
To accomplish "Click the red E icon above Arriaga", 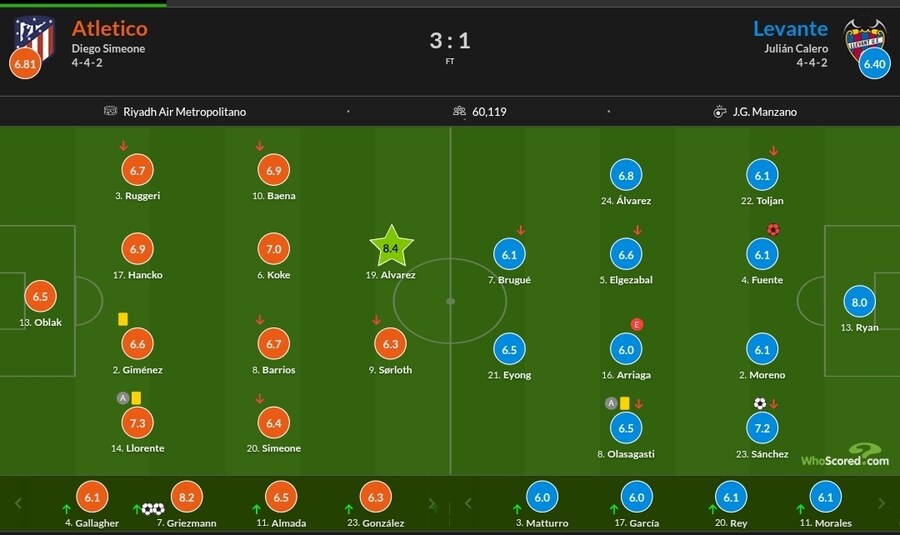I will 636,324.
